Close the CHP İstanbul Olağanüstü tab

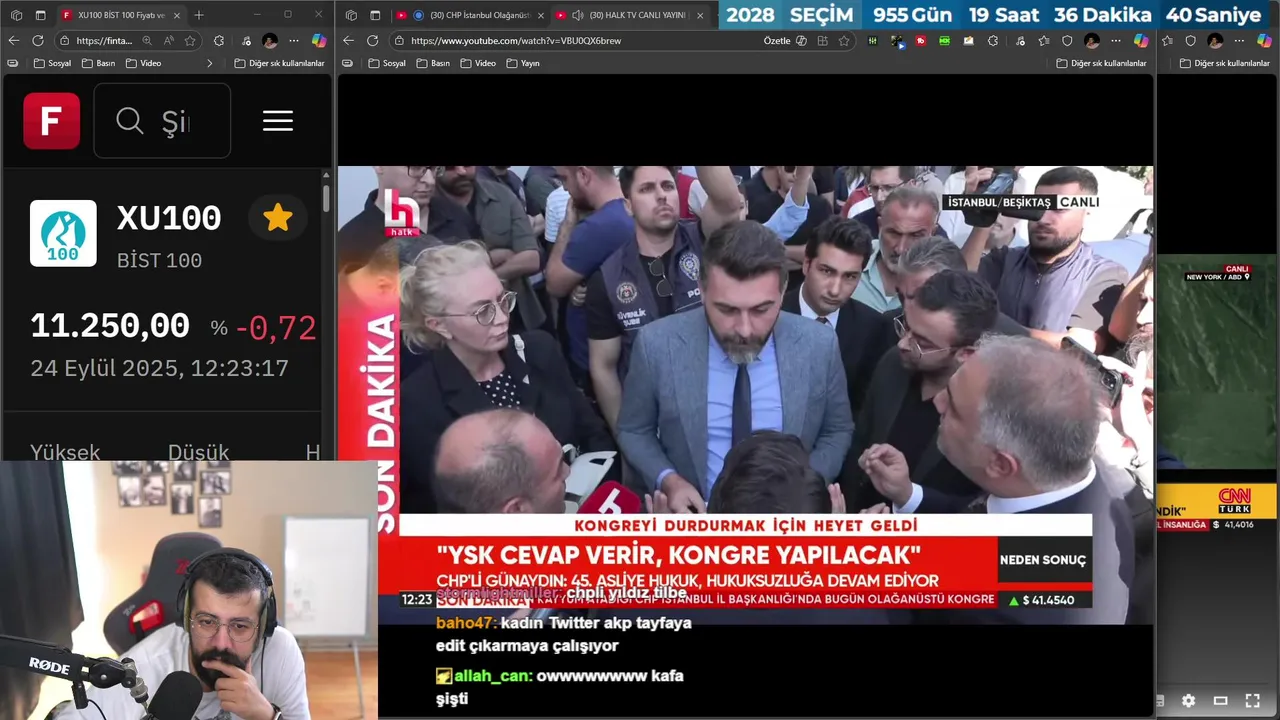tap(541, 15)
